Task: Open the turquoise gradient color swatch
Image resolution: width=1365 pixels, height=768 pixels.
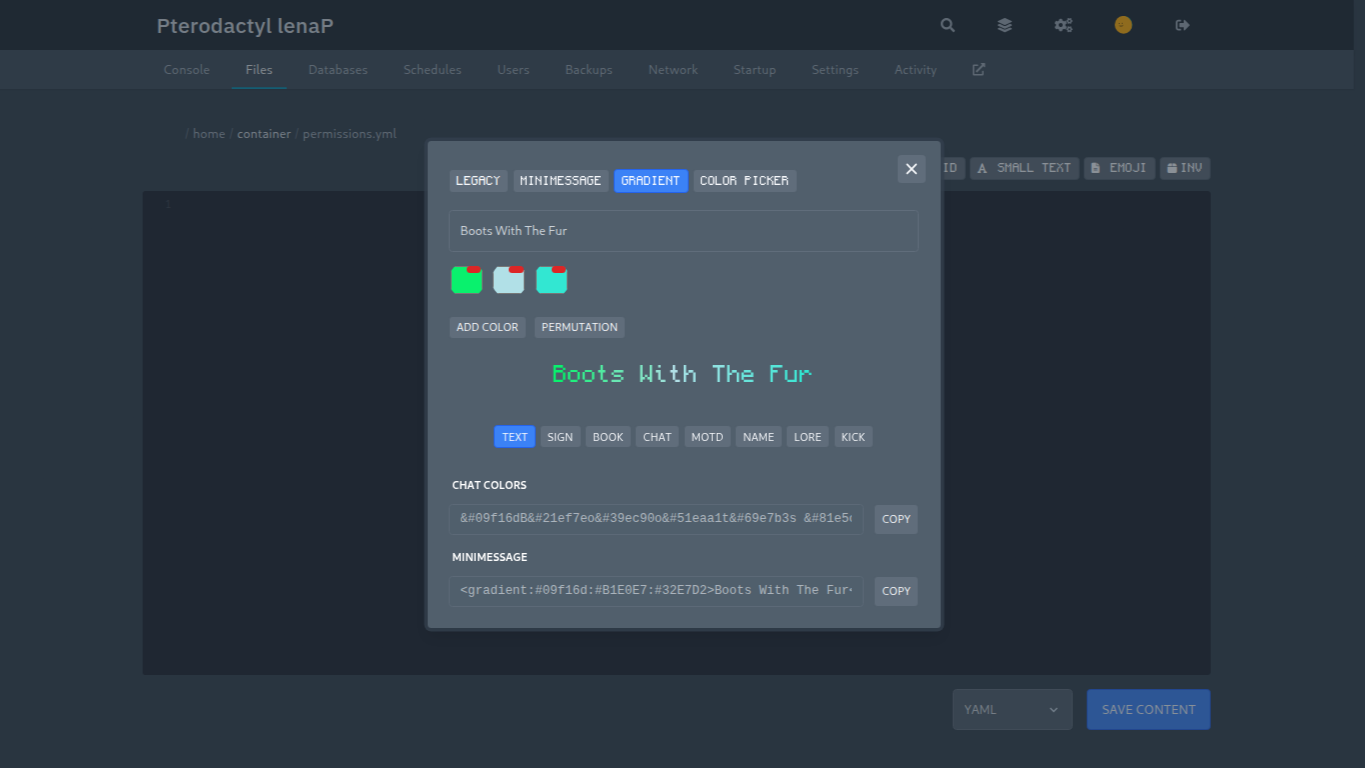Action: (x=551, y=283)
